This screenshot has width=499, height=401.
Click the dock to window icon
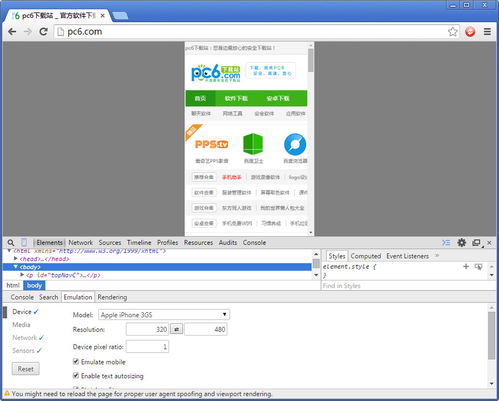(x=477, y=243)
